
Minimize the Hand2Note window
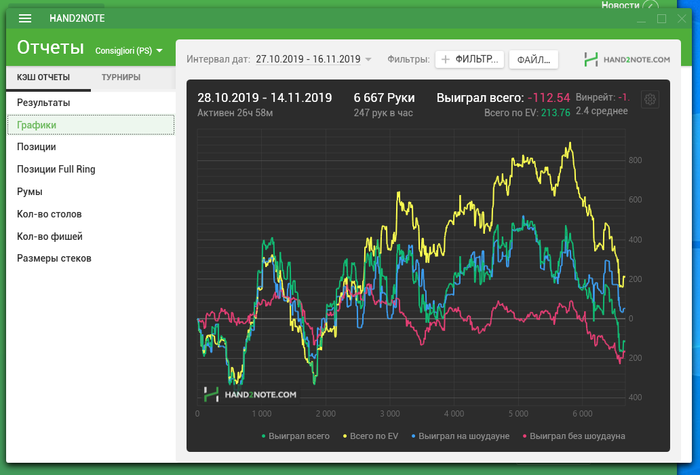coord(642,19)
